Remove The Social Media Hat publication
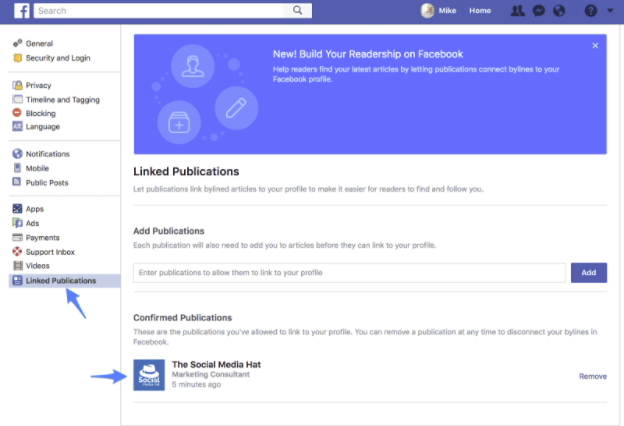This screenshot has width=624, height=426. (x=592, y=376)
